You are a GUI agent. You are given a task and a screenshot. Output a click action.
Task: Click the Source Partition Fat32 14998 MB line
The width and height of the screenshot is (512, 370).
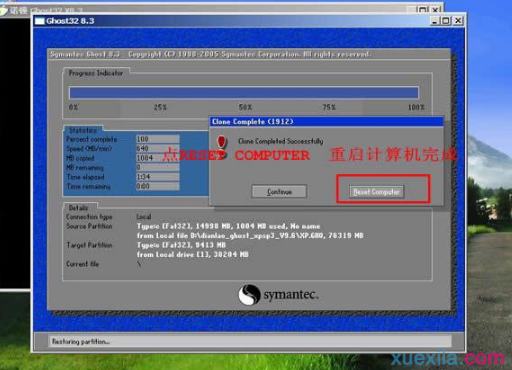click(x=228, y=226)
